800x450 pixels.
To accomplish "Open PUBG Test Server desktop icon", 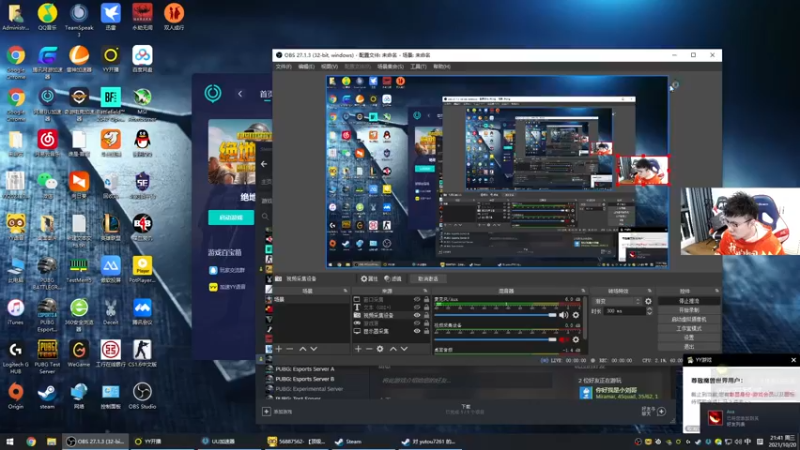I will [47, 357].
